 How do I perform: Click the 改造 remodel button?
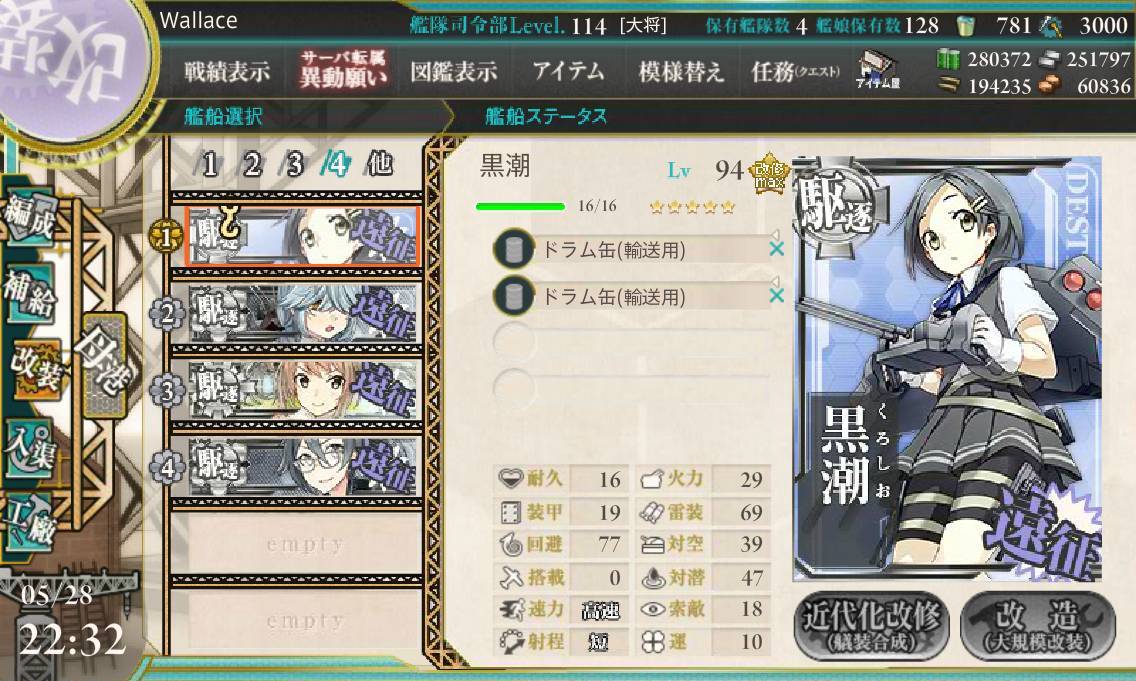coord(1037,625)
